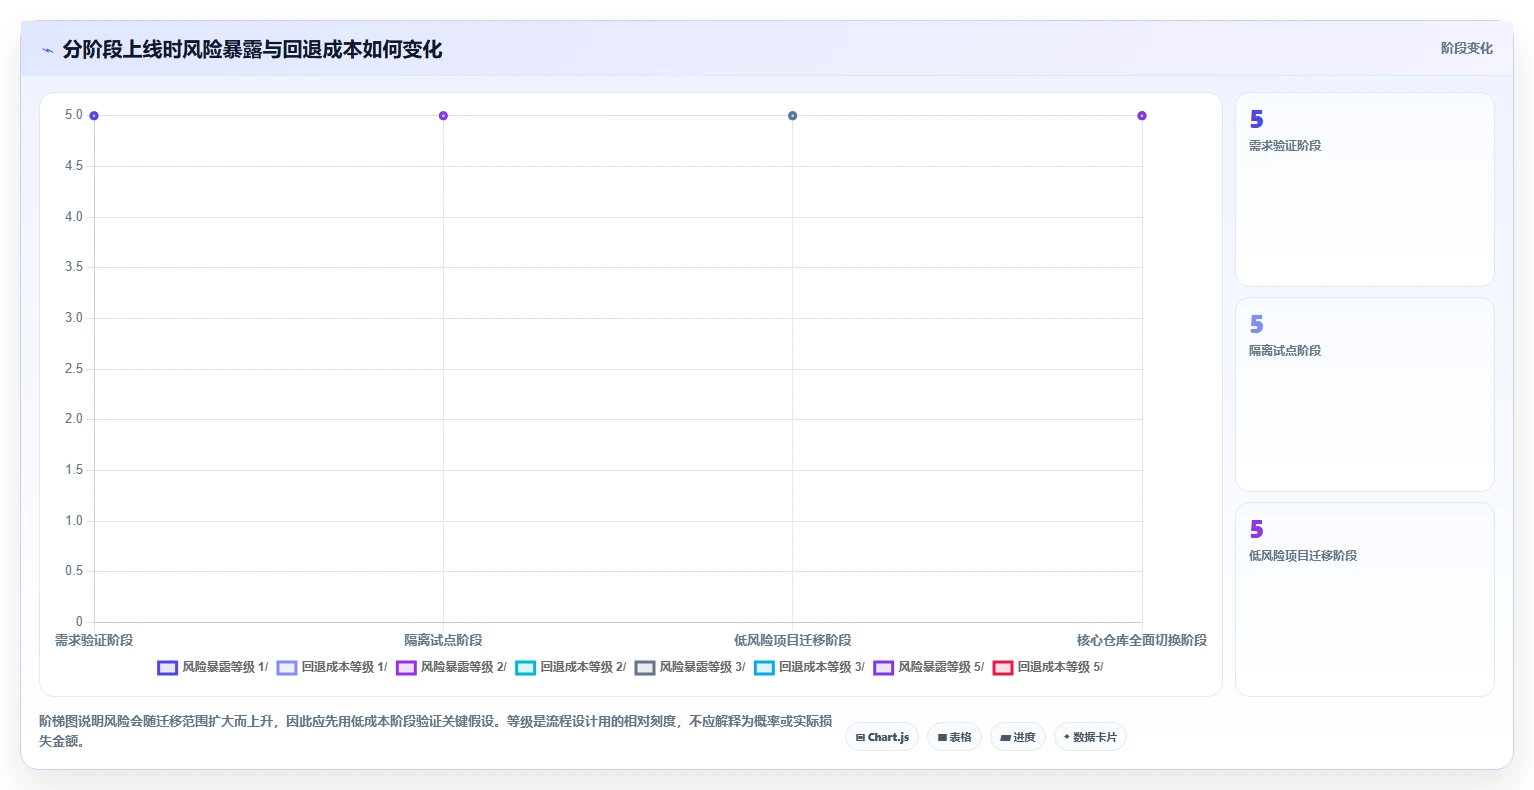
Task: Click the Chart.js chip icon
Action: tap(860, 738)
